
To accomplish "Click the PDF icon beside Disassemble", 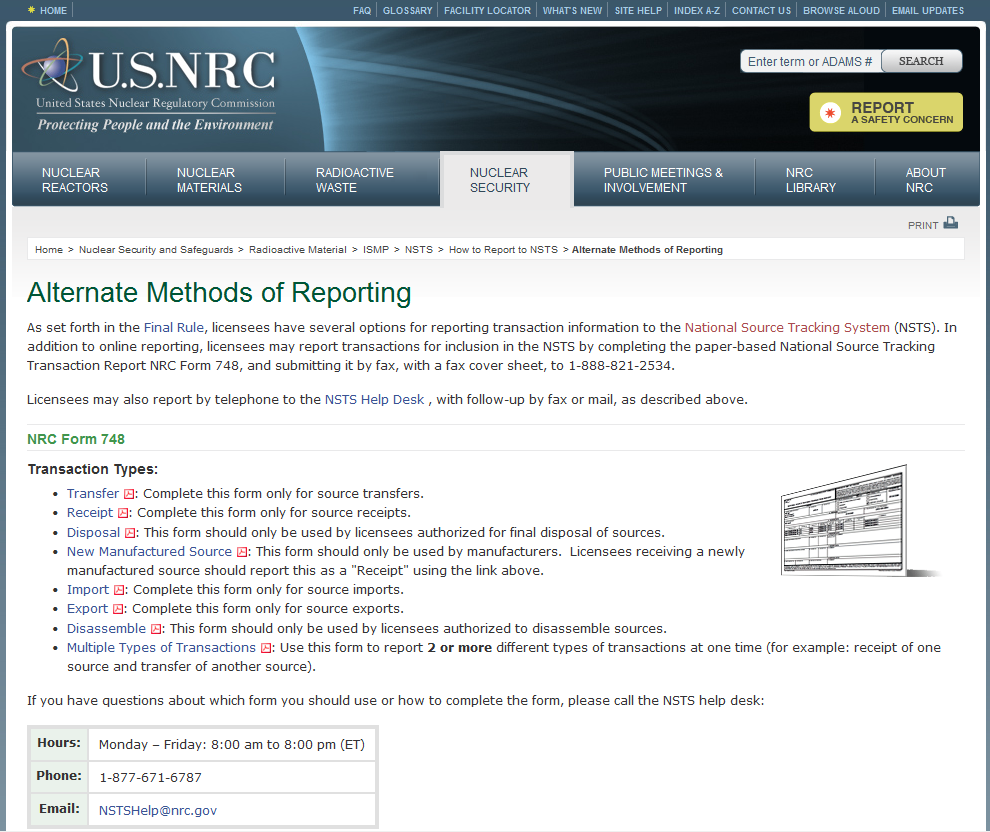I will tap(156, 629).
